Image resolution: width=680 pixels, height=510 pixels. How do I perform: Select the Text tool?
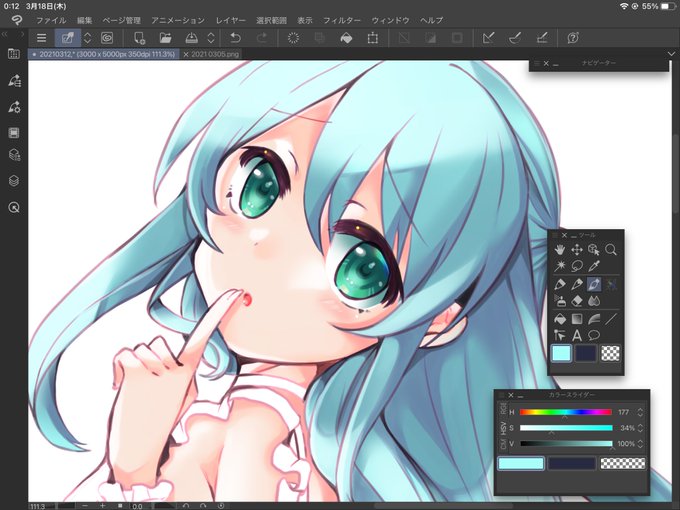click(577, 335)
